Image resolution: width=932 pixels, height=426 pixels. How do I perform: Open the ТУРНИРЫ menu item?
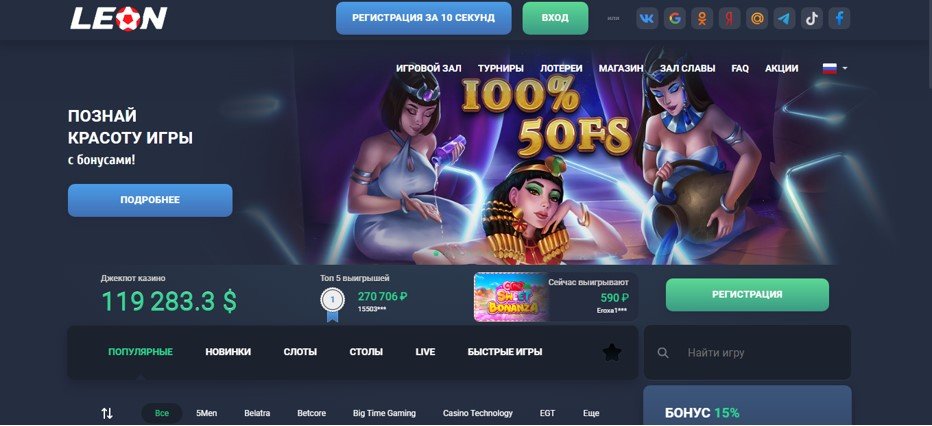[500, 68]
